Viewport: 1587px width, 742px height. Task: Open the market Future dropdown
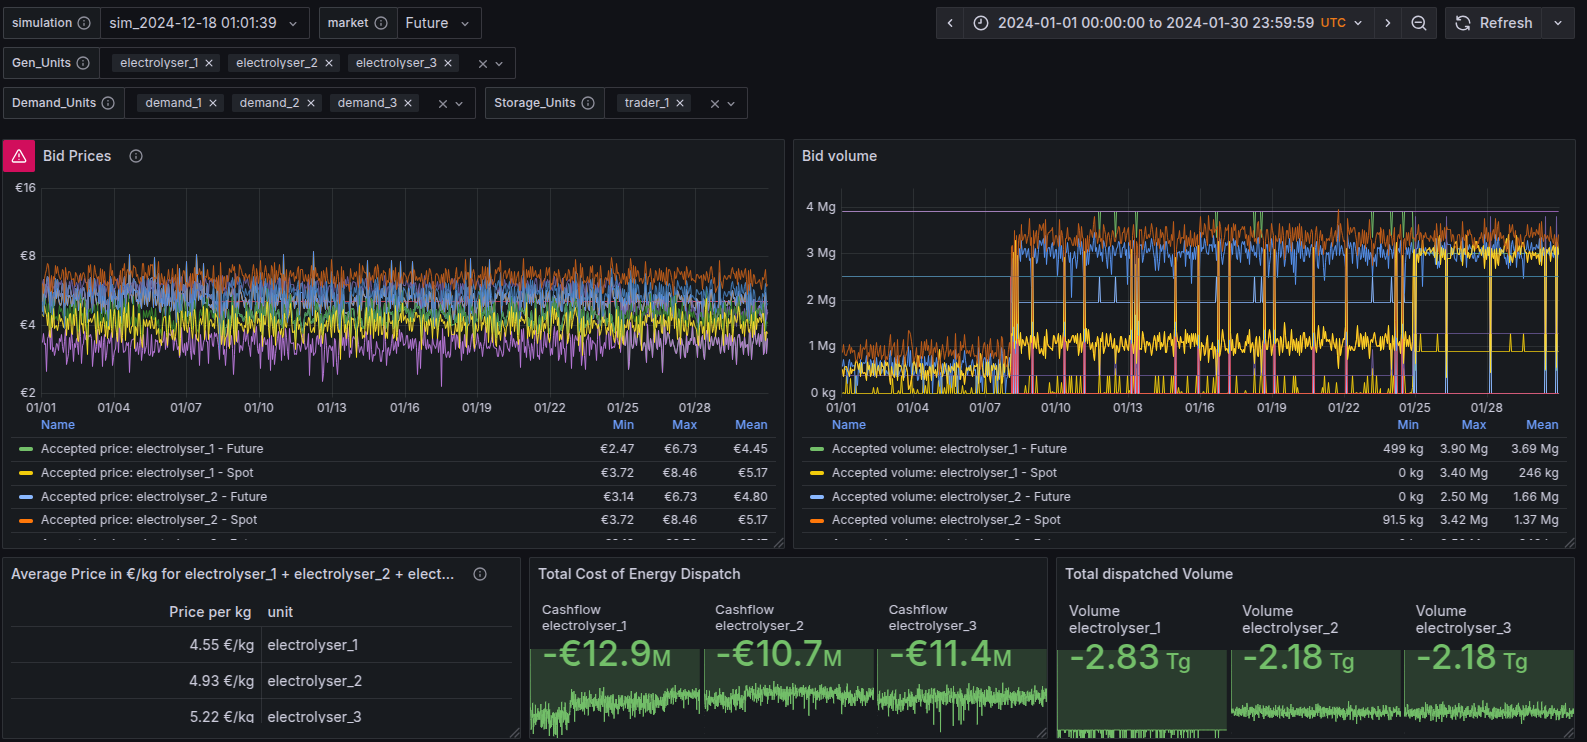tap(437, 23)
